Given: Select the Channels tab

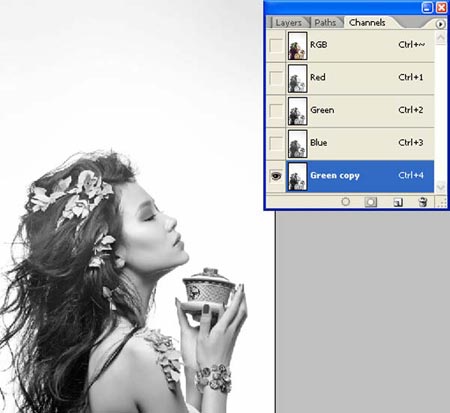Looking at the screenshot, I should (x=367, y=23).
